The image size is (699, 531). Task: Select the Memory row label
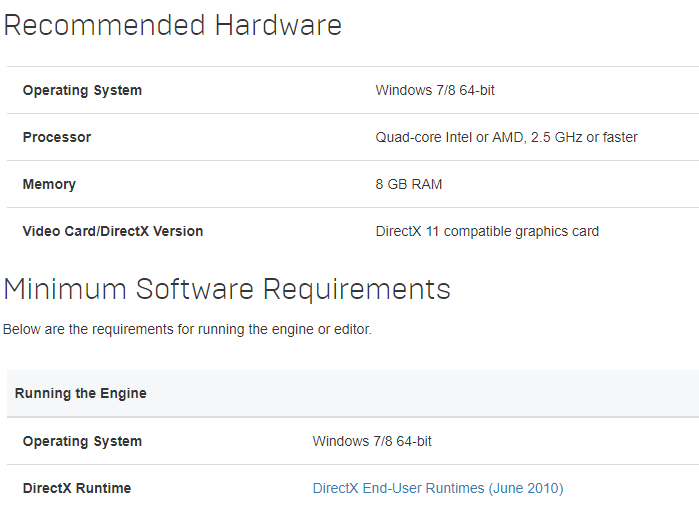(49, 184)
